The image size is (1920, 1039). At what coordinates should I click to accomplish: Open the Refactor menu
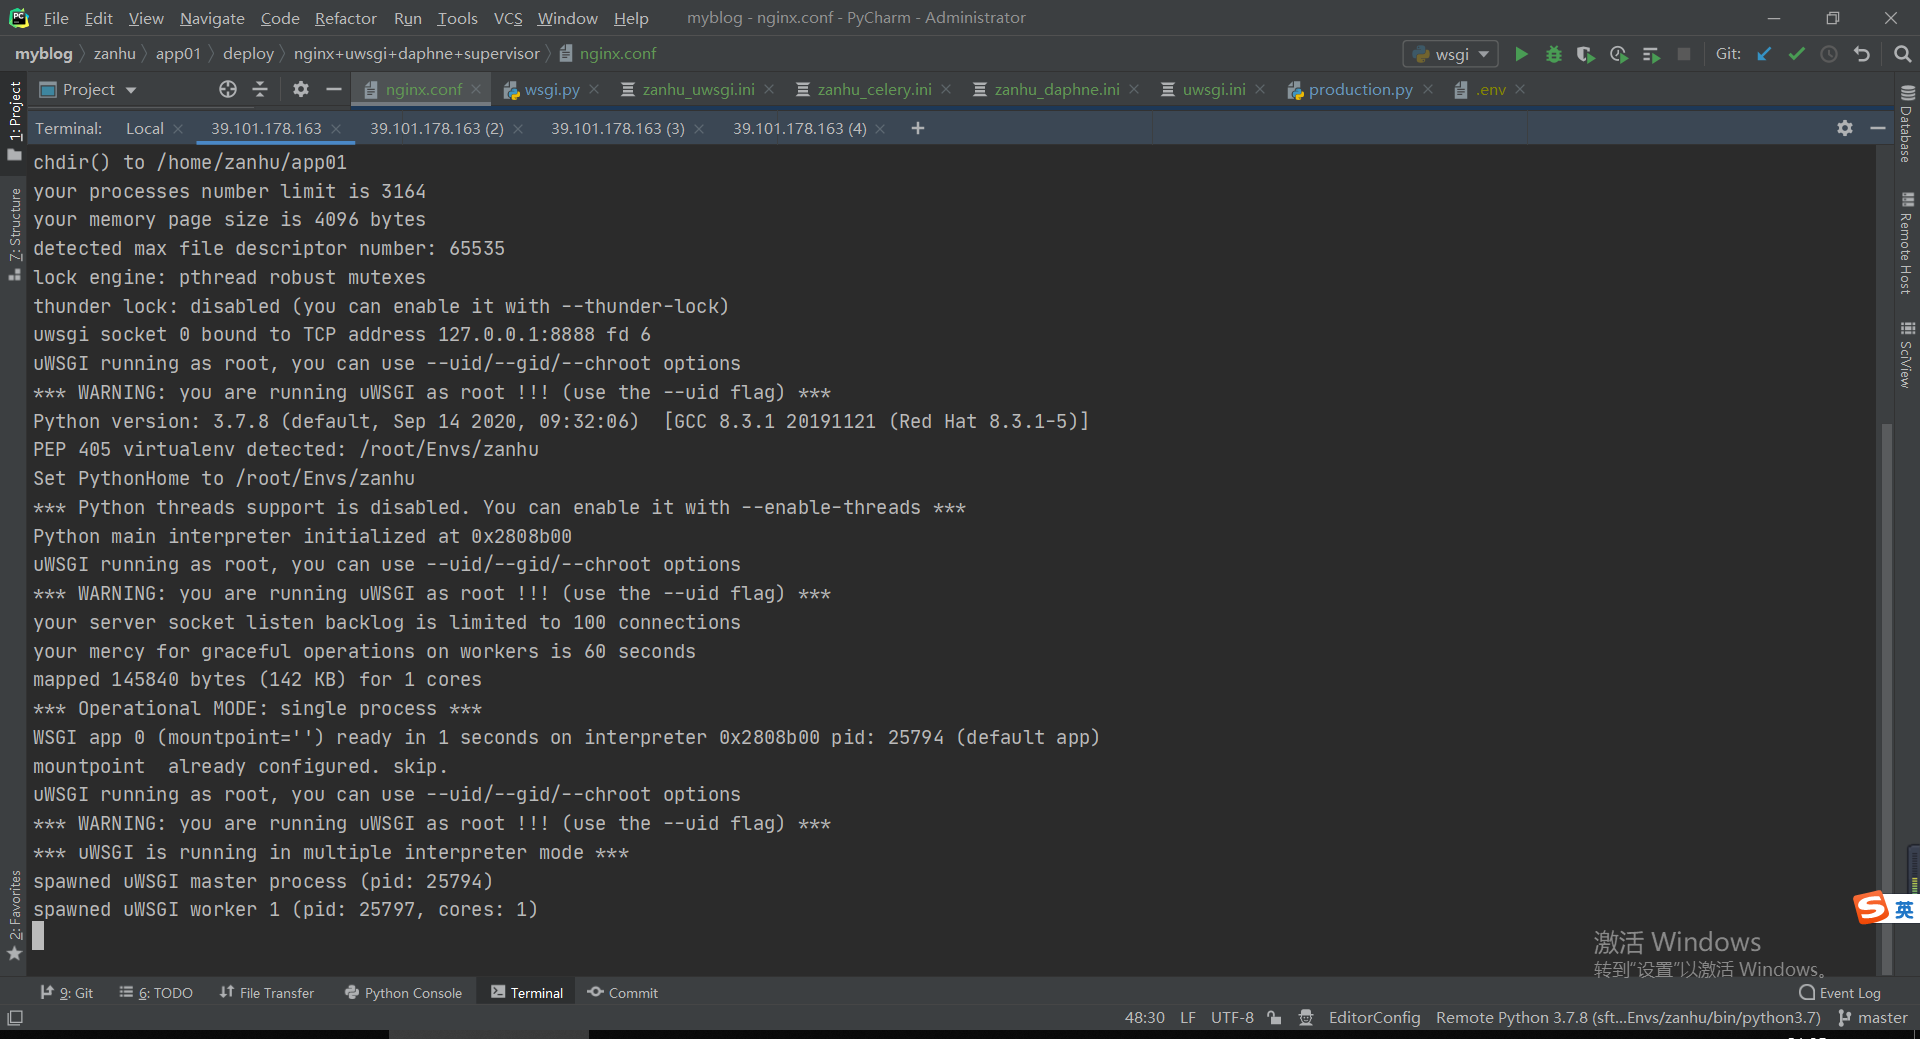[x=346, y=18]
